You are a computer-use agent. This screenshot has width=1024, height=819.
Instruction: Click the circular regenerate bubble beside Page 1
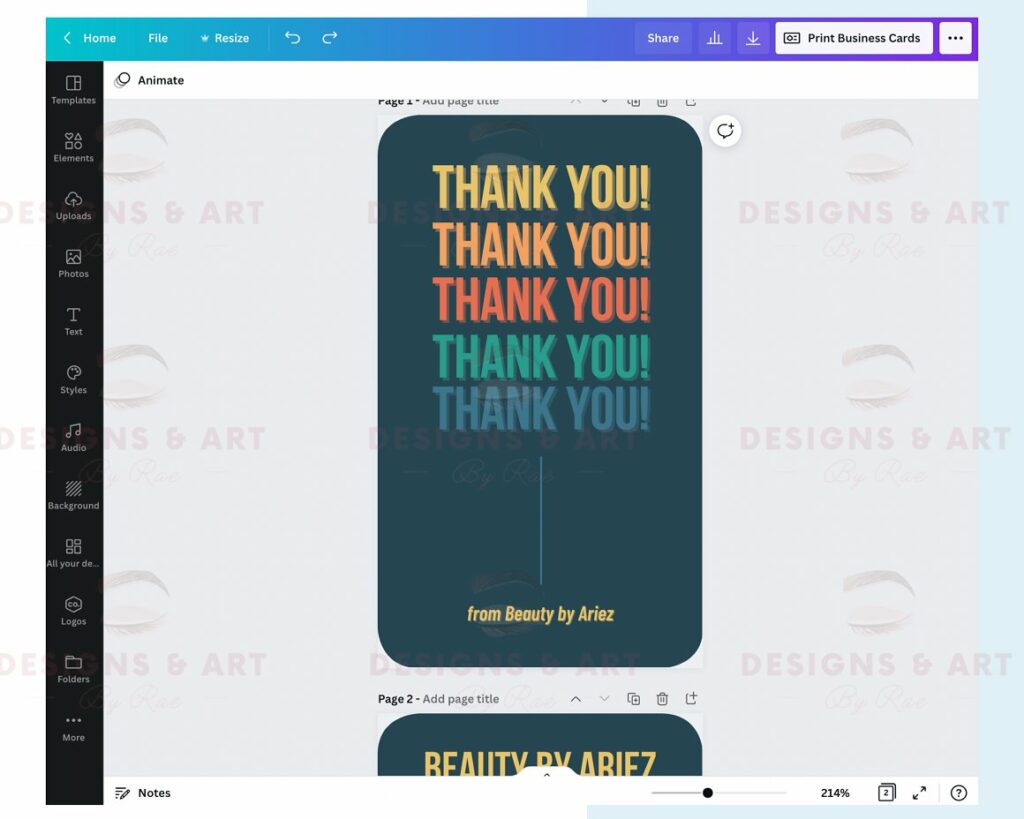coord(725,131)
